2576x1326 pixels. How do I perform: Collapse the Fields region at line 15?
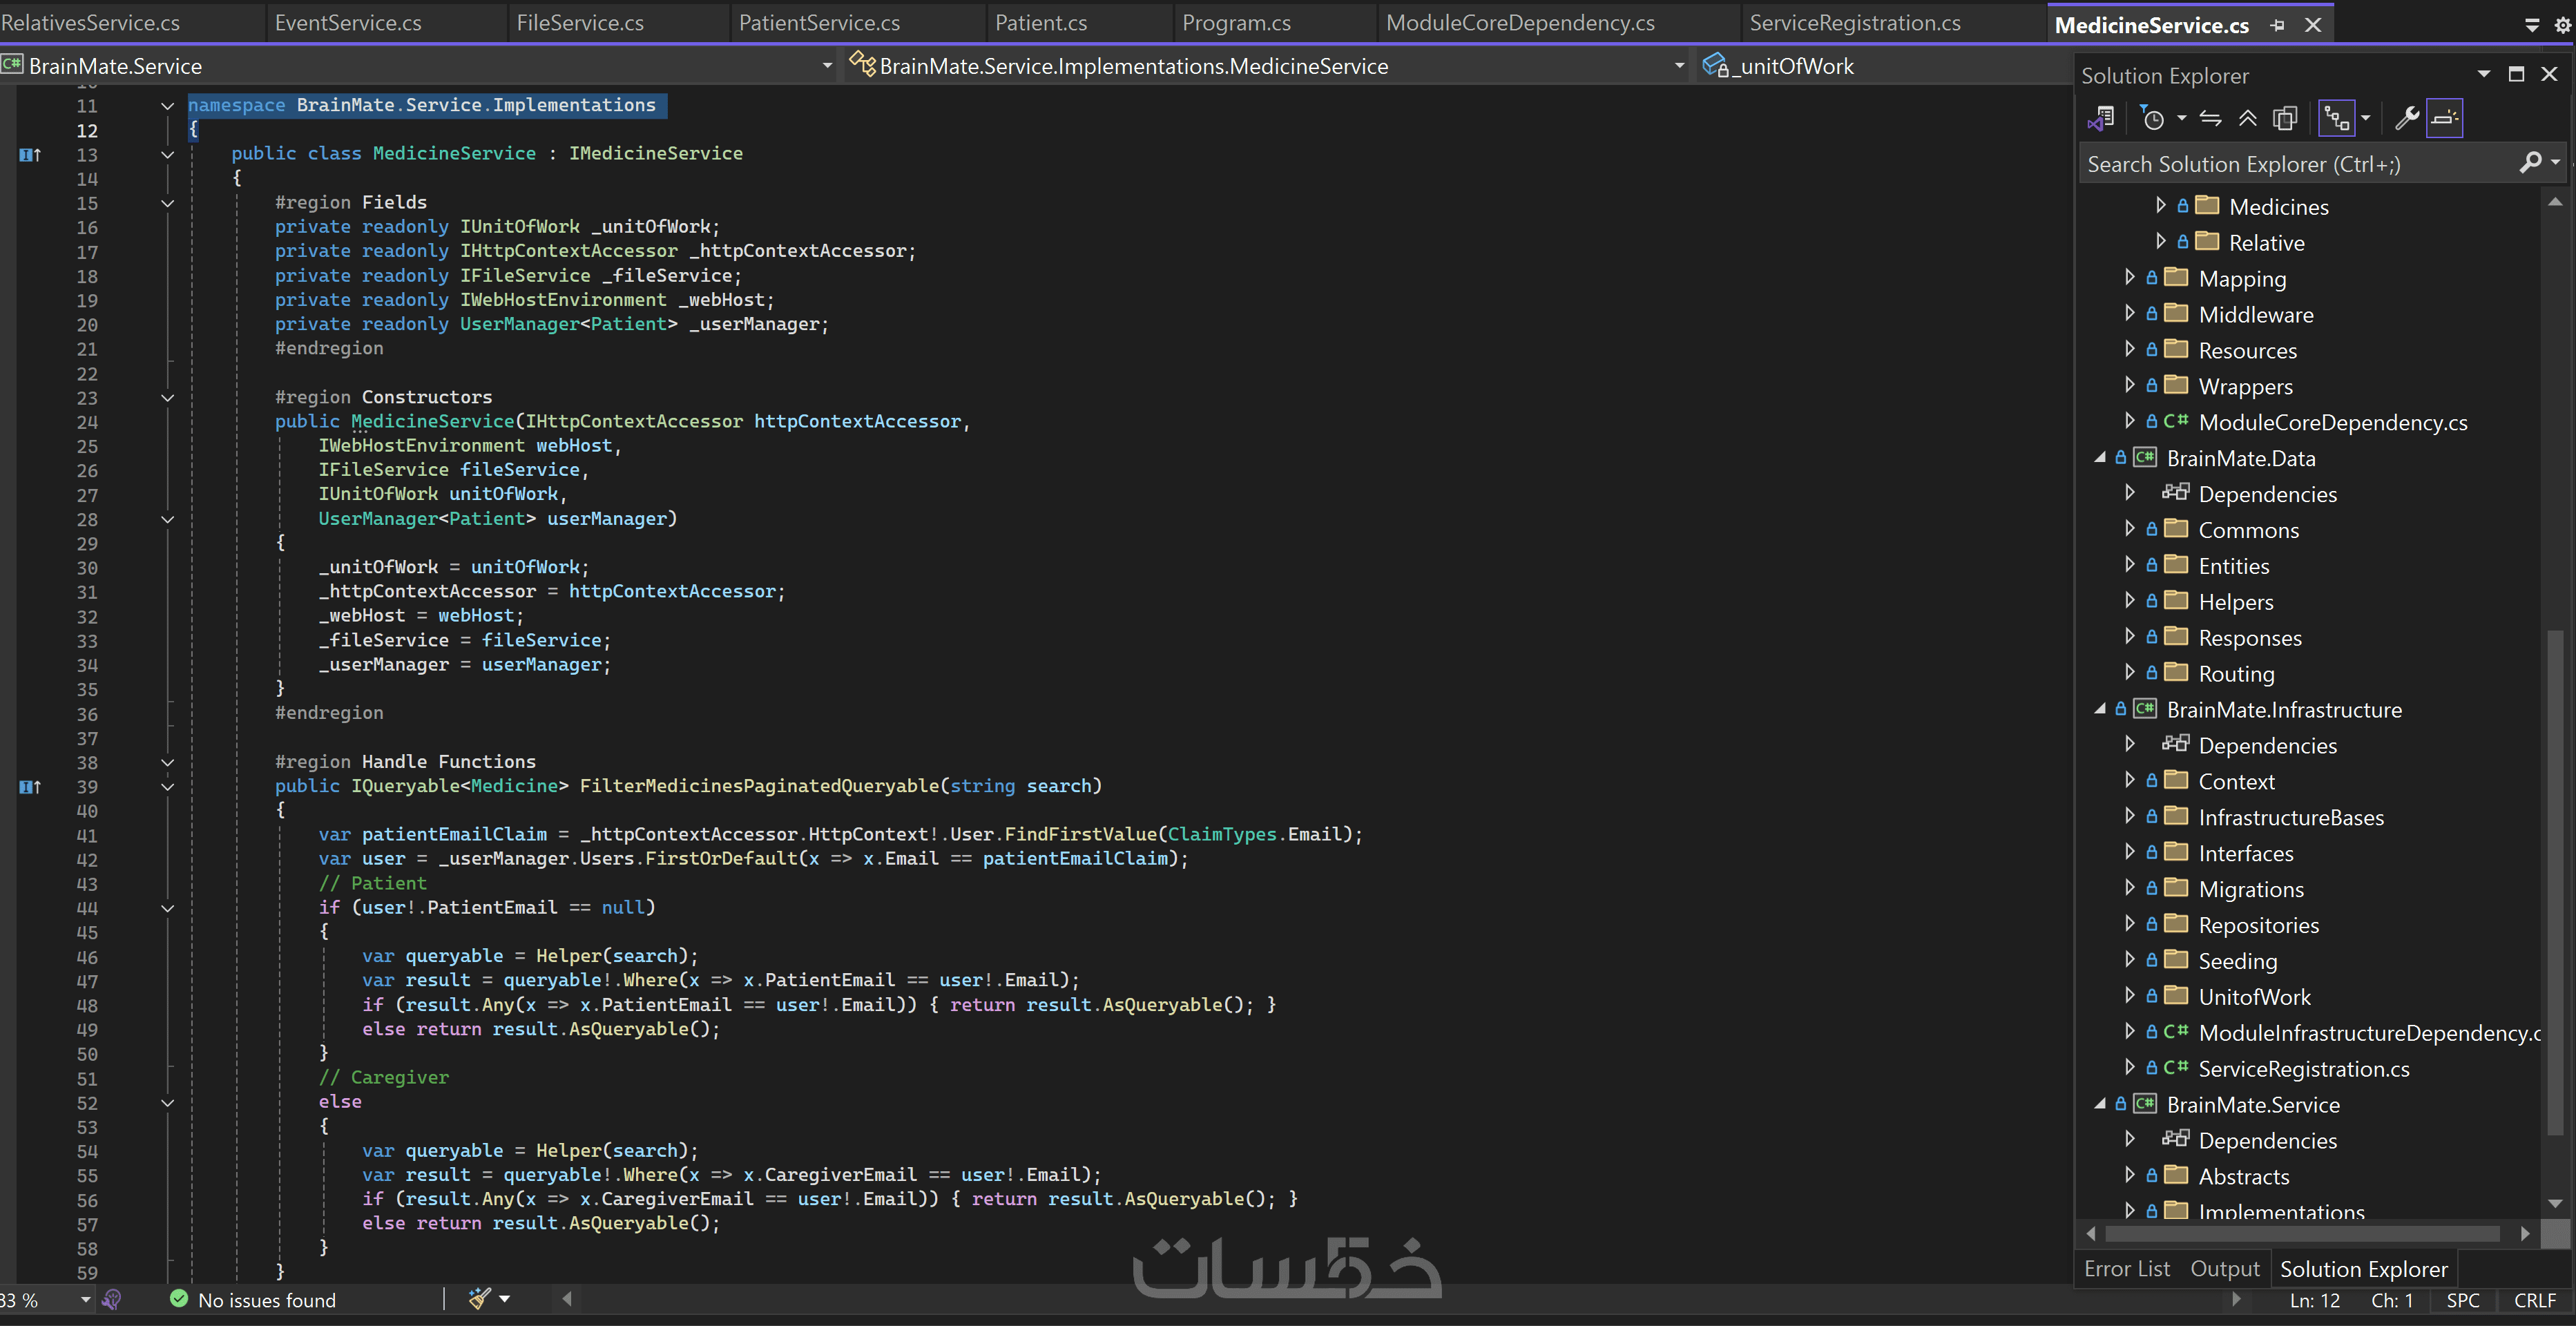(x=167, y=203)
